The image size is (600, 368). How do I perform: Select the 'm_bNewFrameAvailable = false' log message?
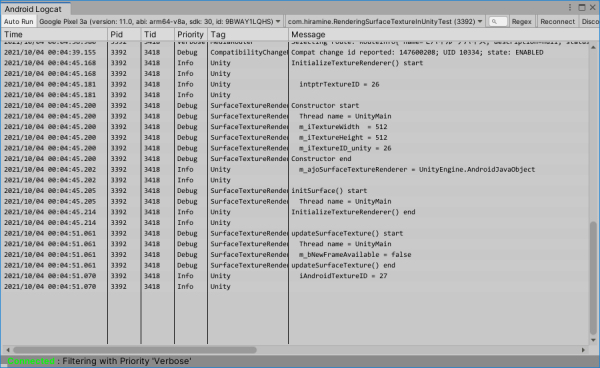point(355,255)
